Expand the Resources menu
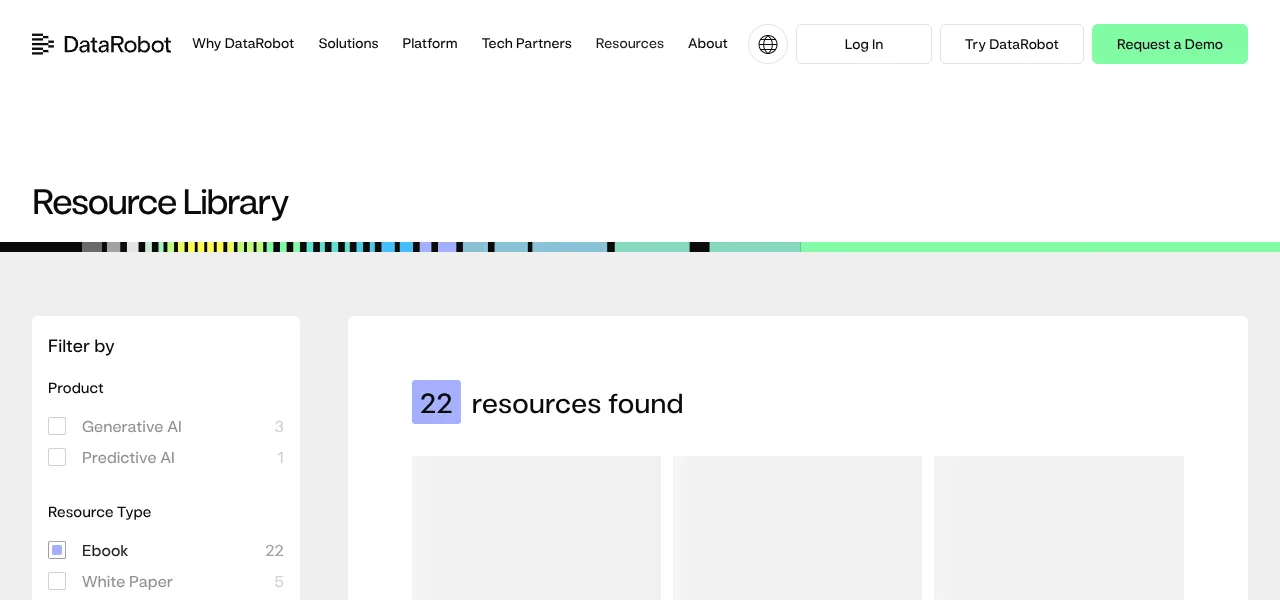The width and height of the screenshot is (1280, 600). pyautogui.click(x=630, y=44)
